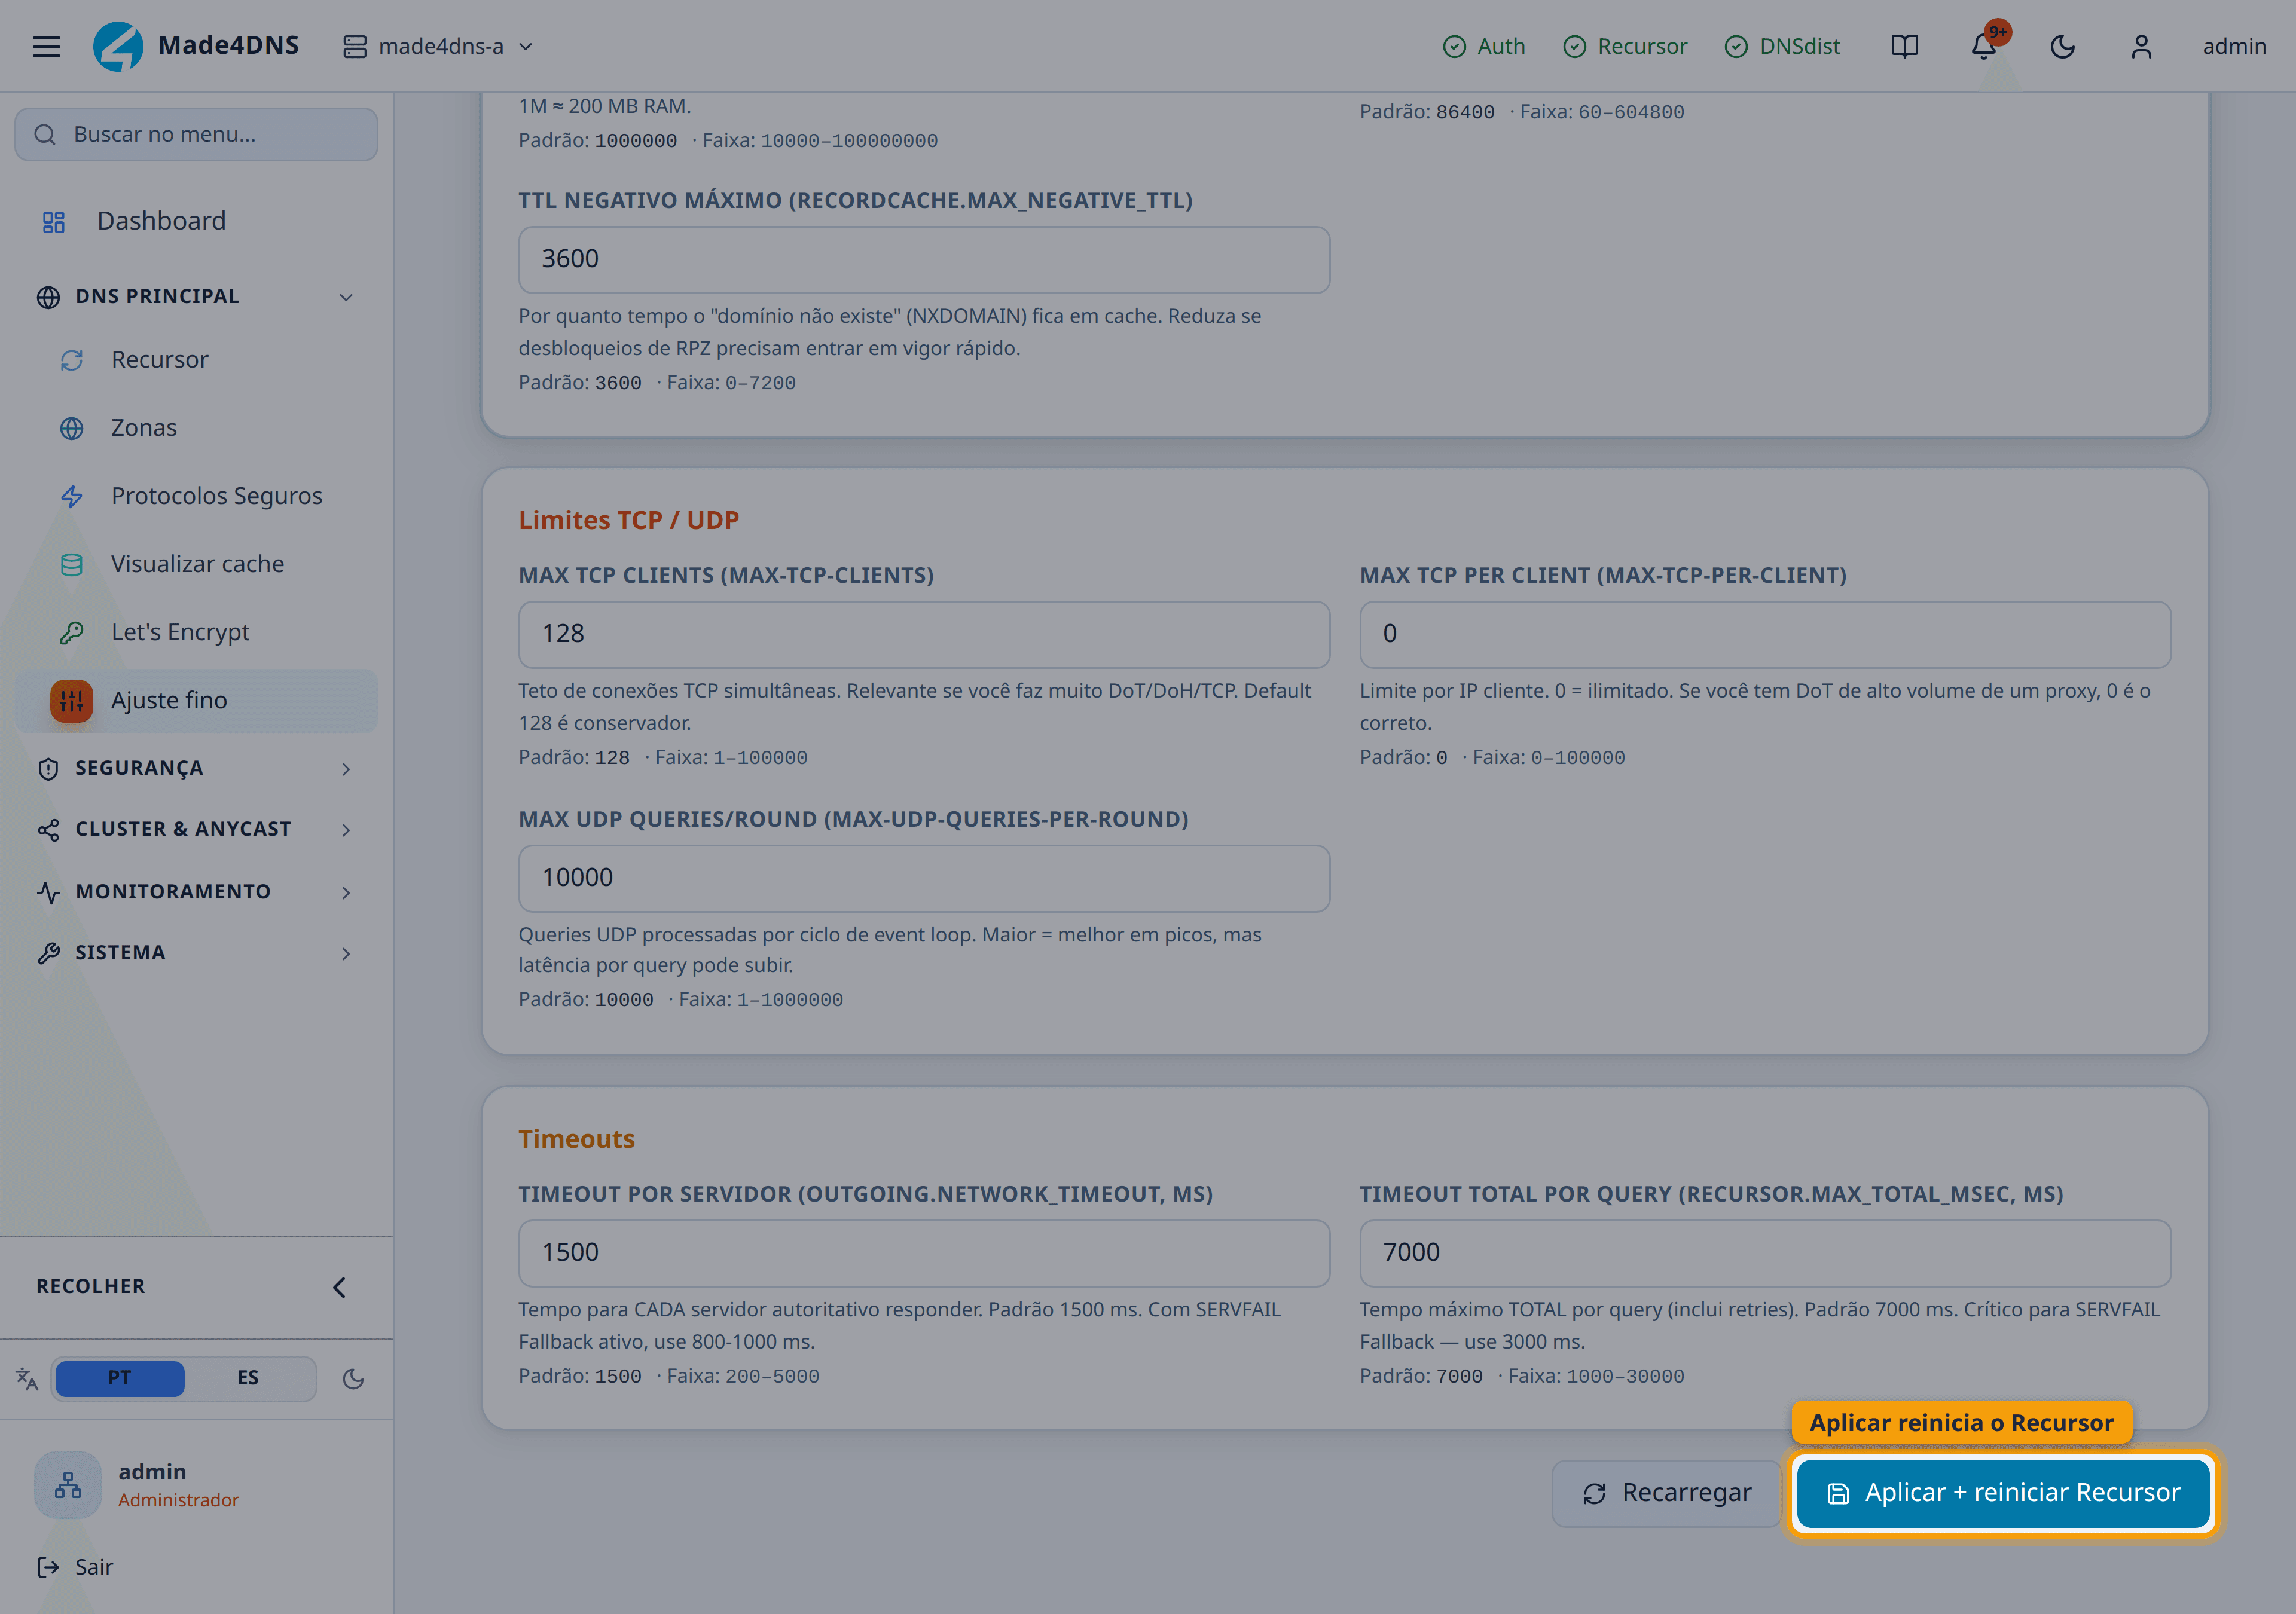Click the Auth status check icon
This screenshot has width=2296, height=1614.
click(x=1454, y=47)
